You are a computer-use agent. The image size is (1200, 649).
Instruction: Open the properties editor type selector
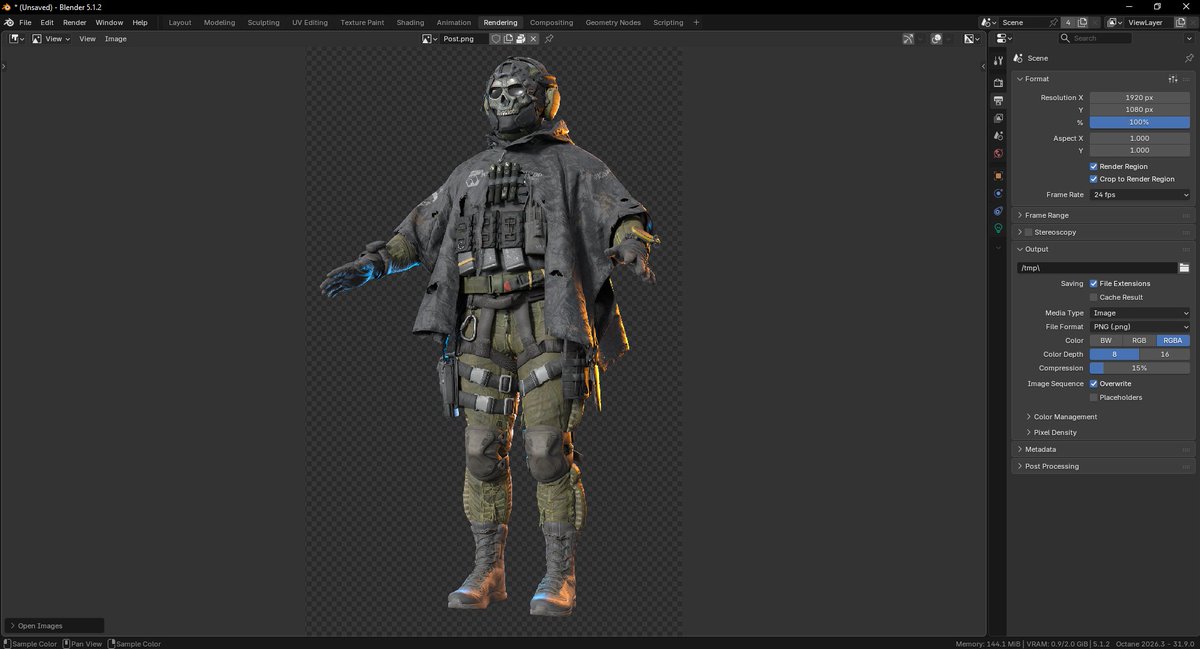pyautogui.click(x=1005, y=38)
